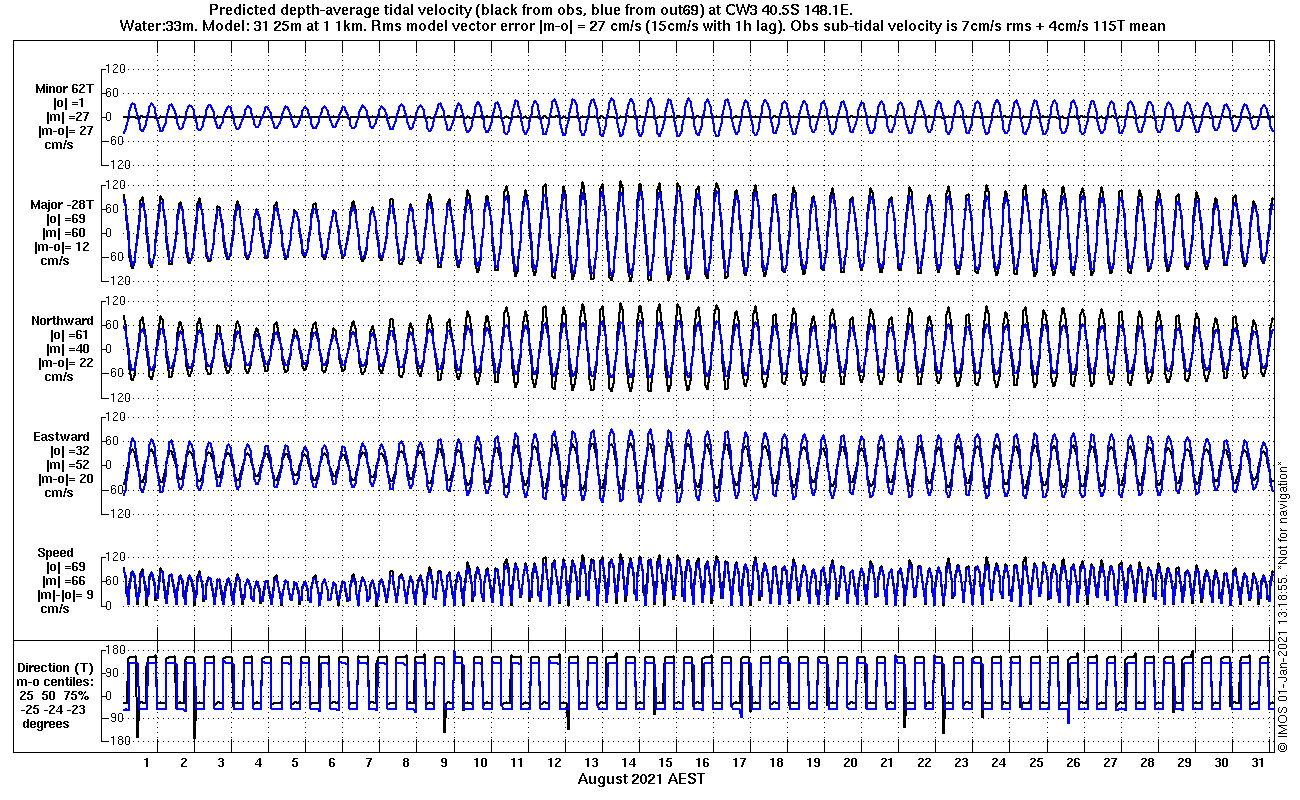The image size is (1300, 800).
Task: Click day '1' on the date axis
Action: tap(146, 762)
